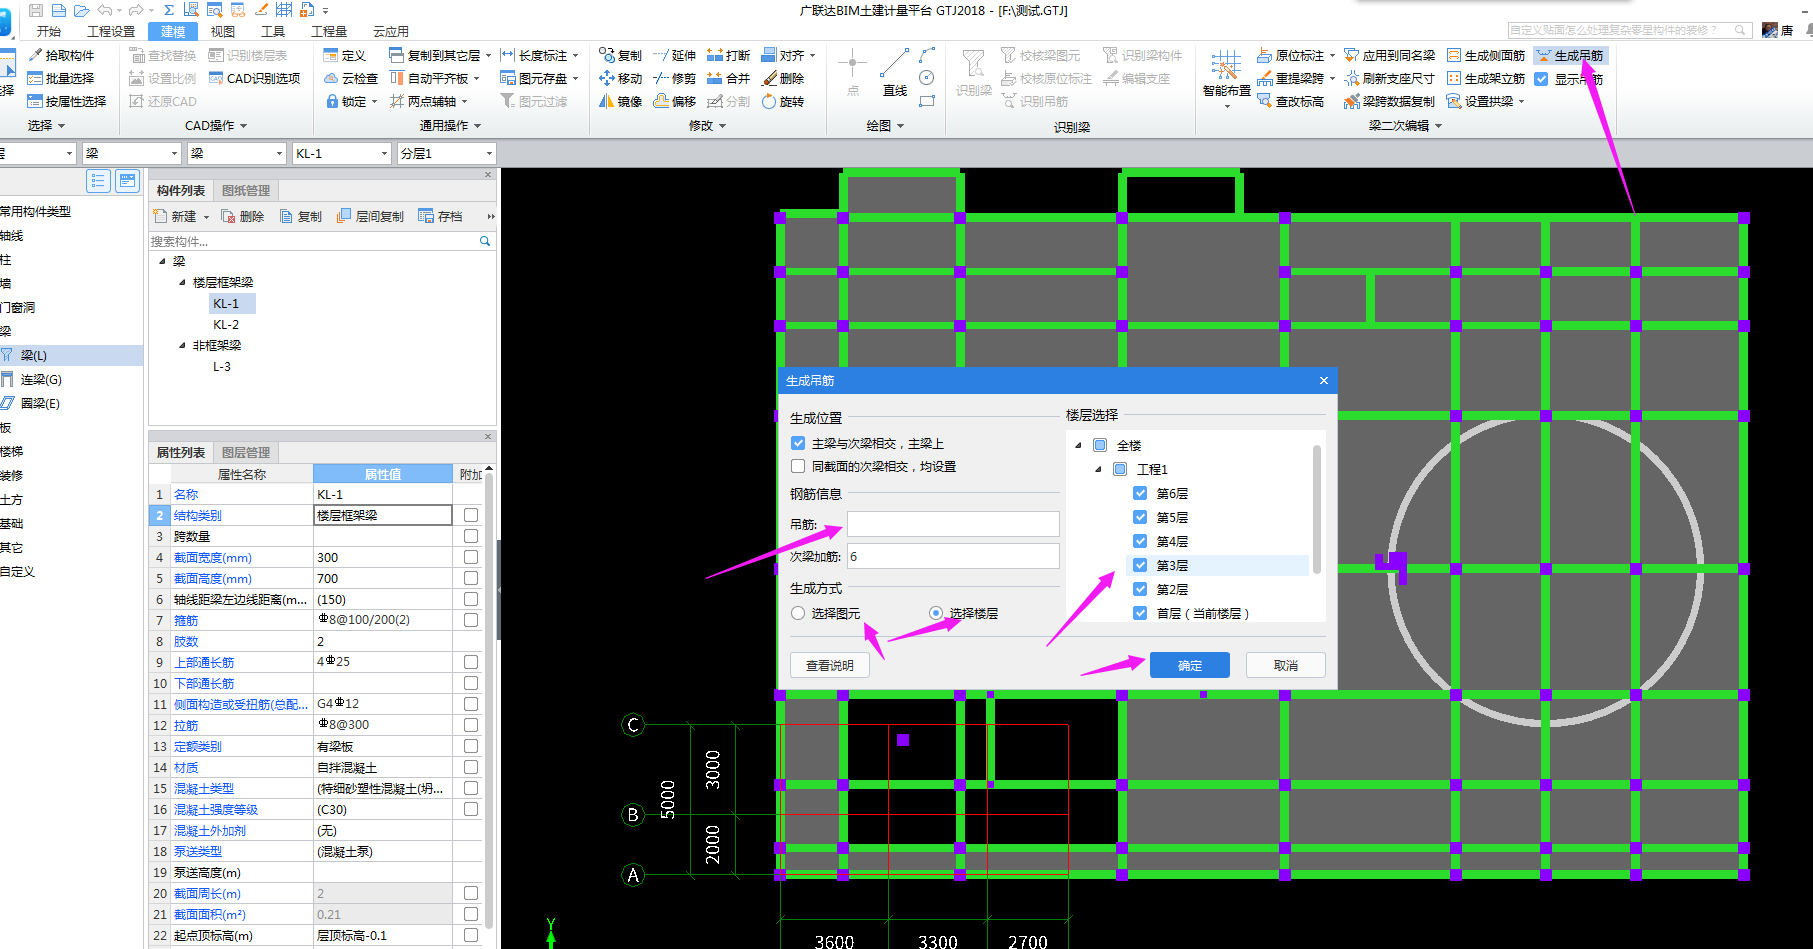Viewport: 1813px width, 949px height.
Task: Click the 延伸 extend tool
Action: tap(675, 55)
